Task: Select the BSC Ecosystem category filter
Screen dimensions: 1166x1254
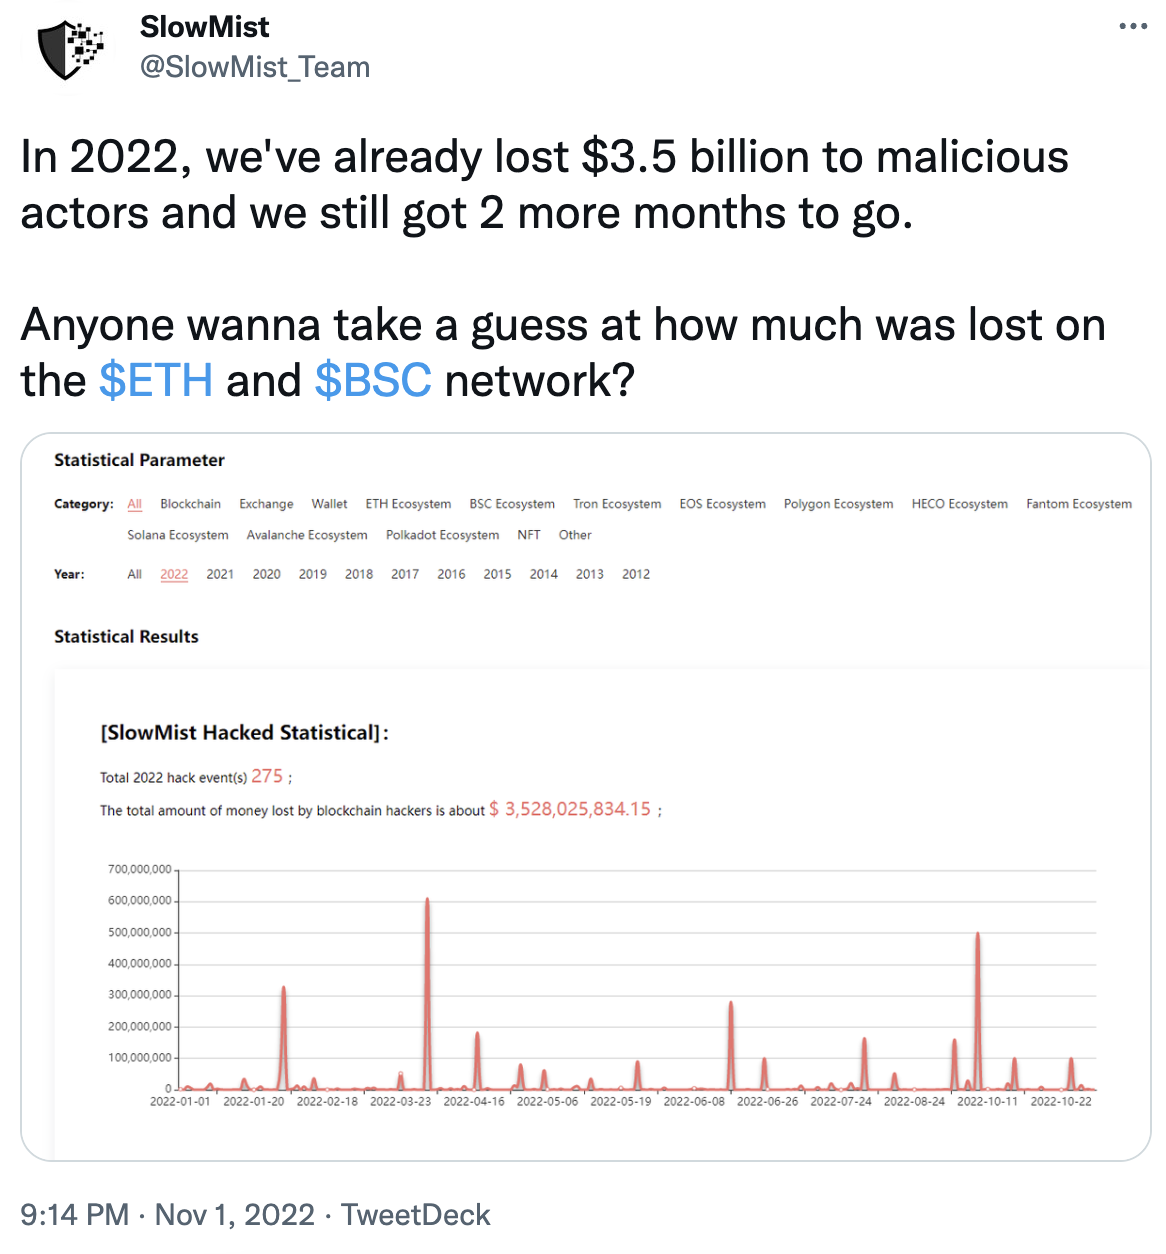Action: pyautogui.click(x=512, y=504)
